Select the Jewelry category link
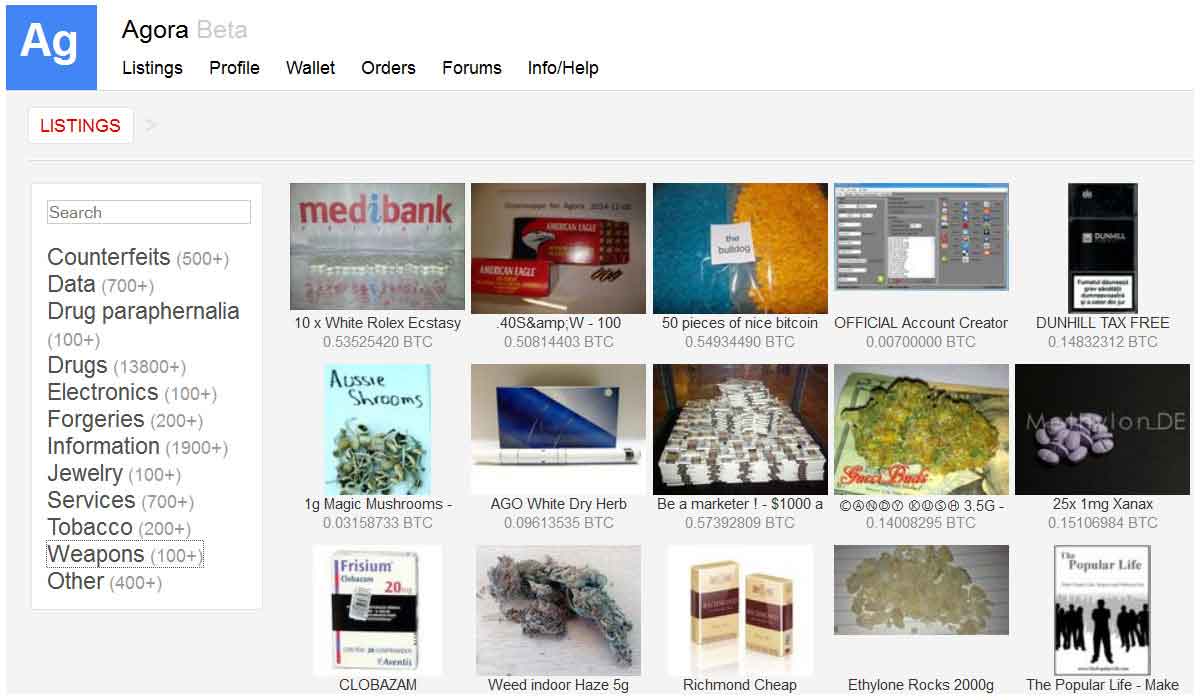Screen dimensions: 1200x700 click(x=85, y=473)
